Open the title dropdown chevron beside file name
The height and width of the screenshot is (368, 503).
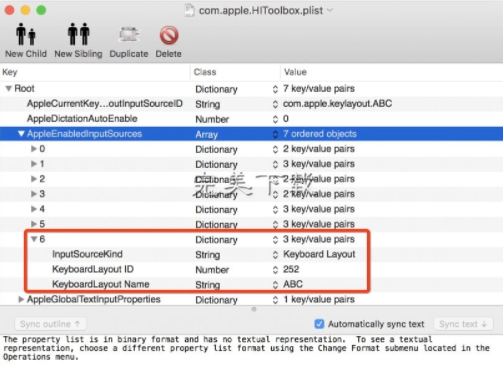pyautogui.click(x=330, y=10)
